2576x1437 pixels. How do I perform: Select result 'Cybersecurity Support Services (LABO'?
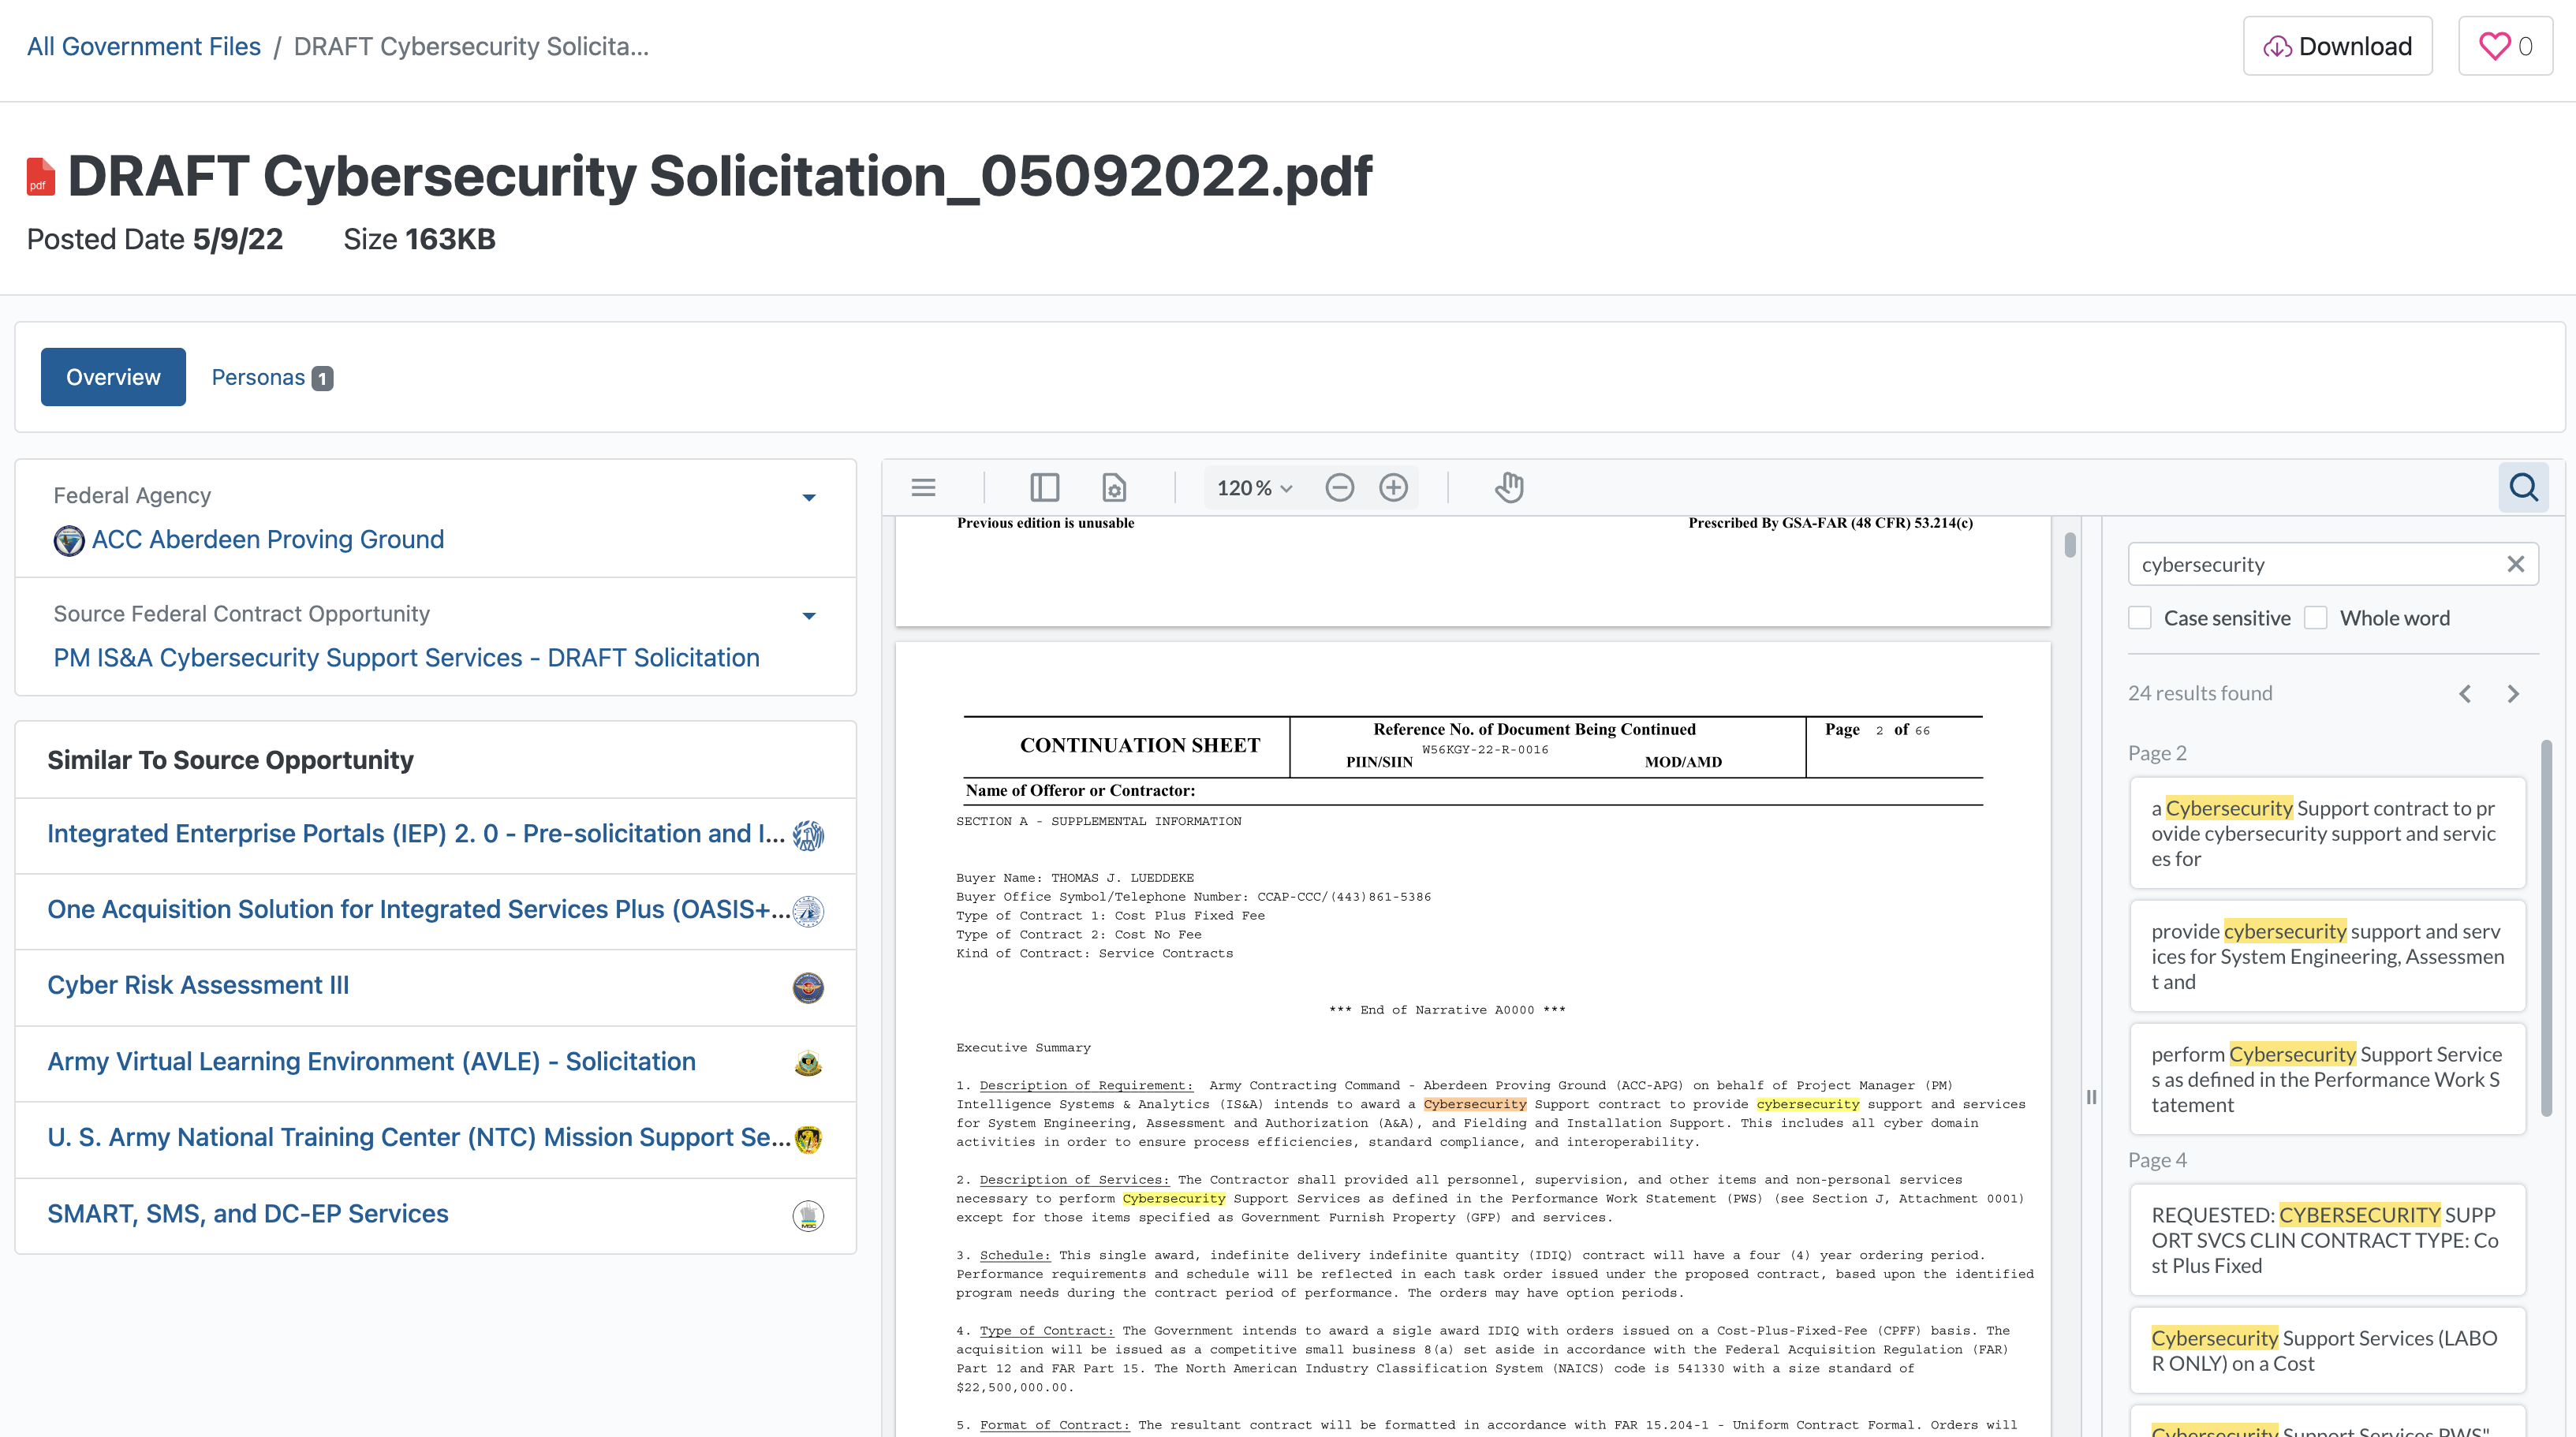coord(2327,1350)
